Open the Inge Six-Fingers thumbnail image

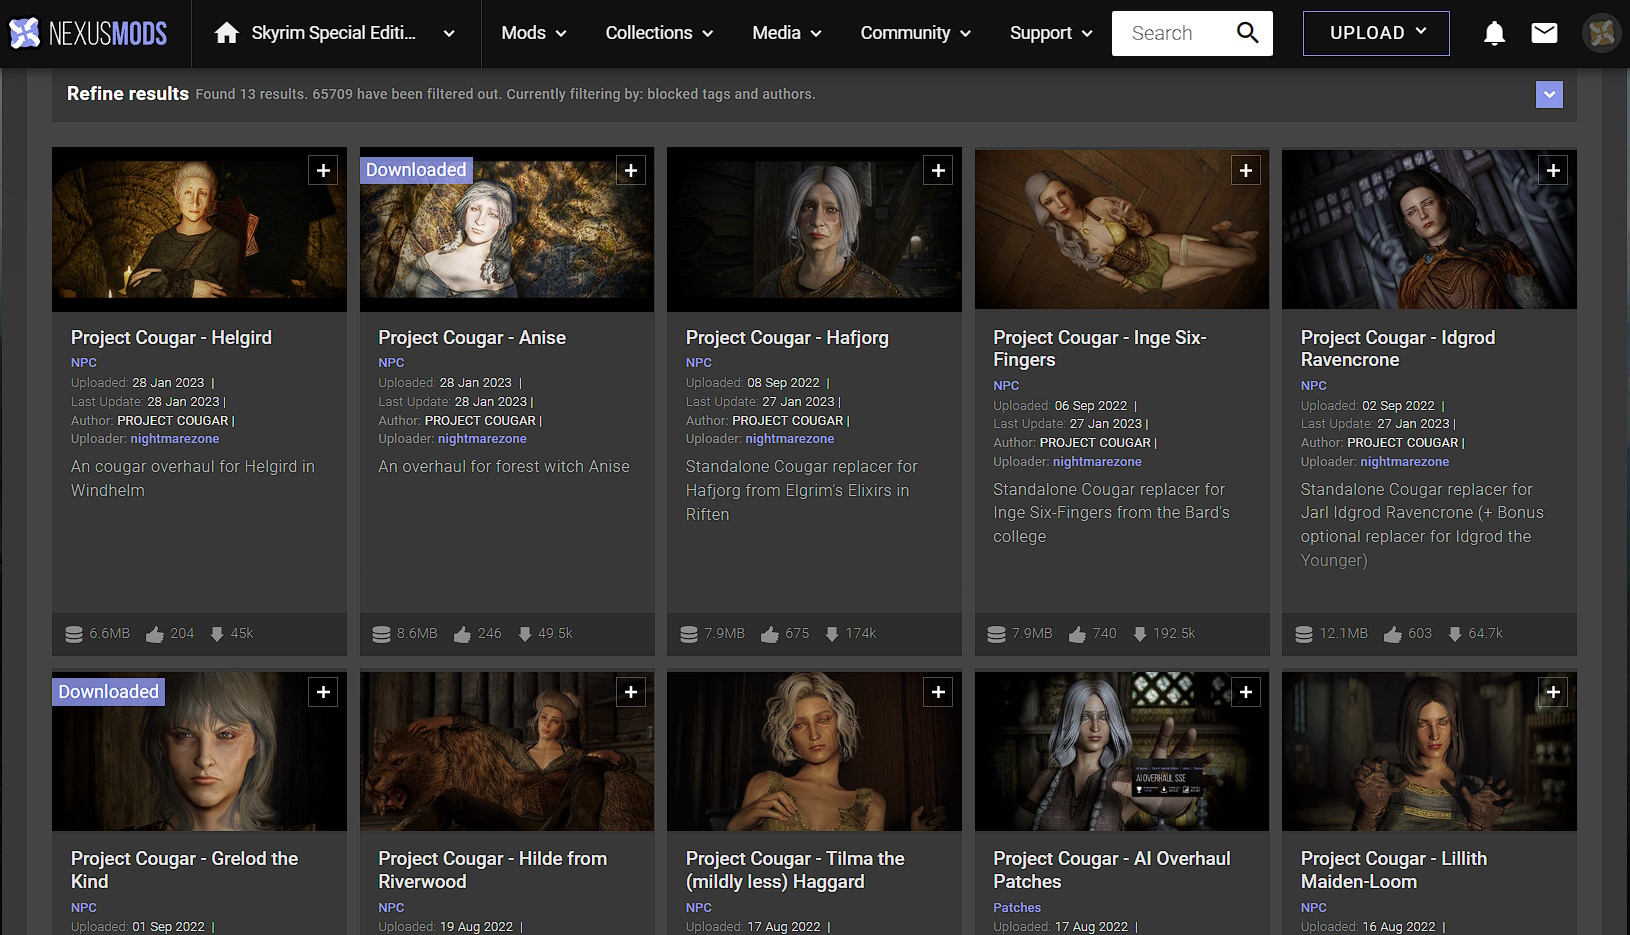[1122, 229]
